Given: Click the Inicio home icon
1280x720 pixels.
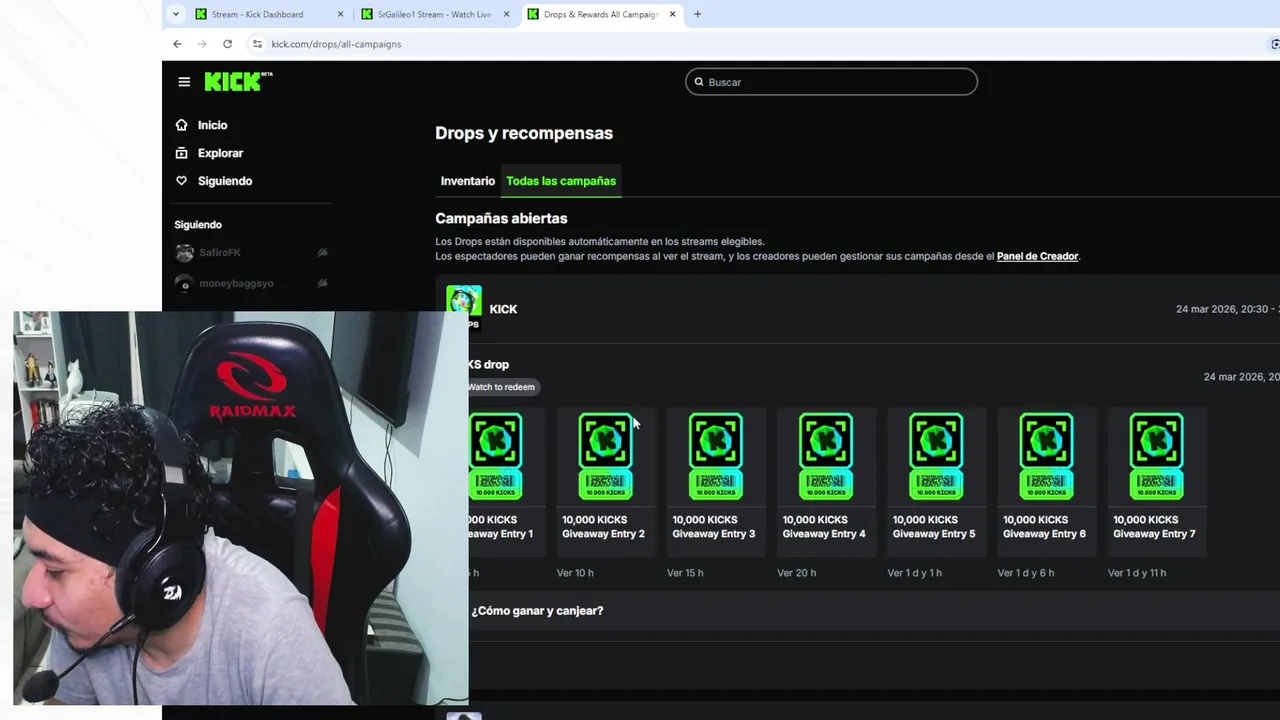Looking at the screenshot, I should 181,125.
